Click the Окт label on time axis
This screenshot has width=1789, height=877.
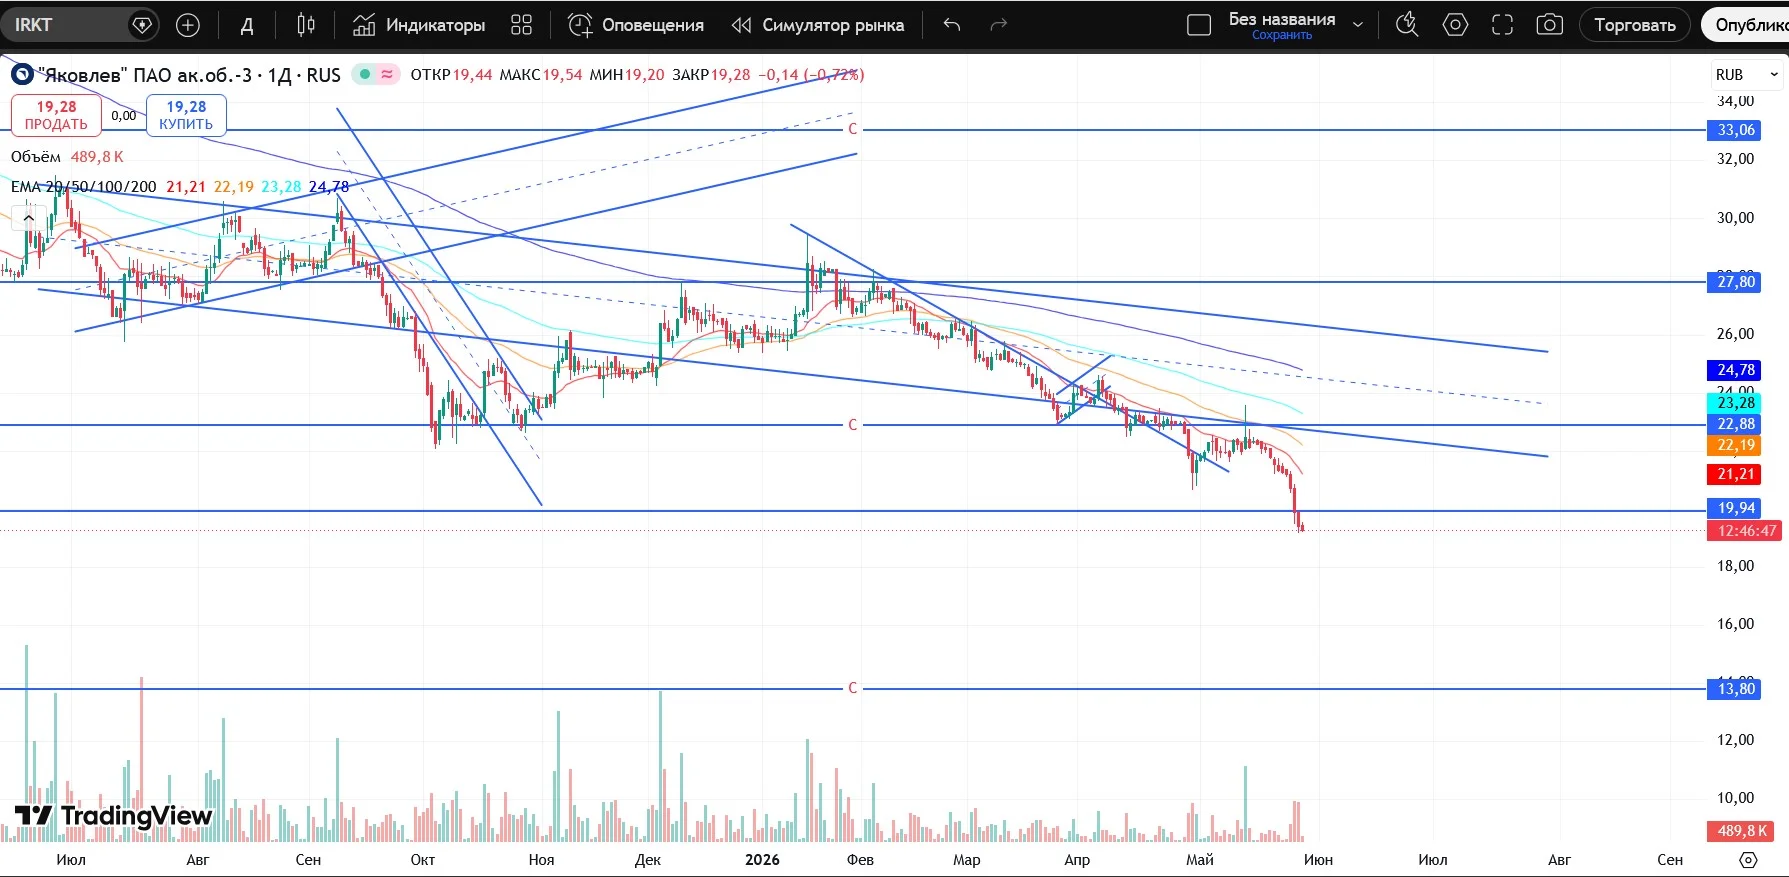pos(423,860)
